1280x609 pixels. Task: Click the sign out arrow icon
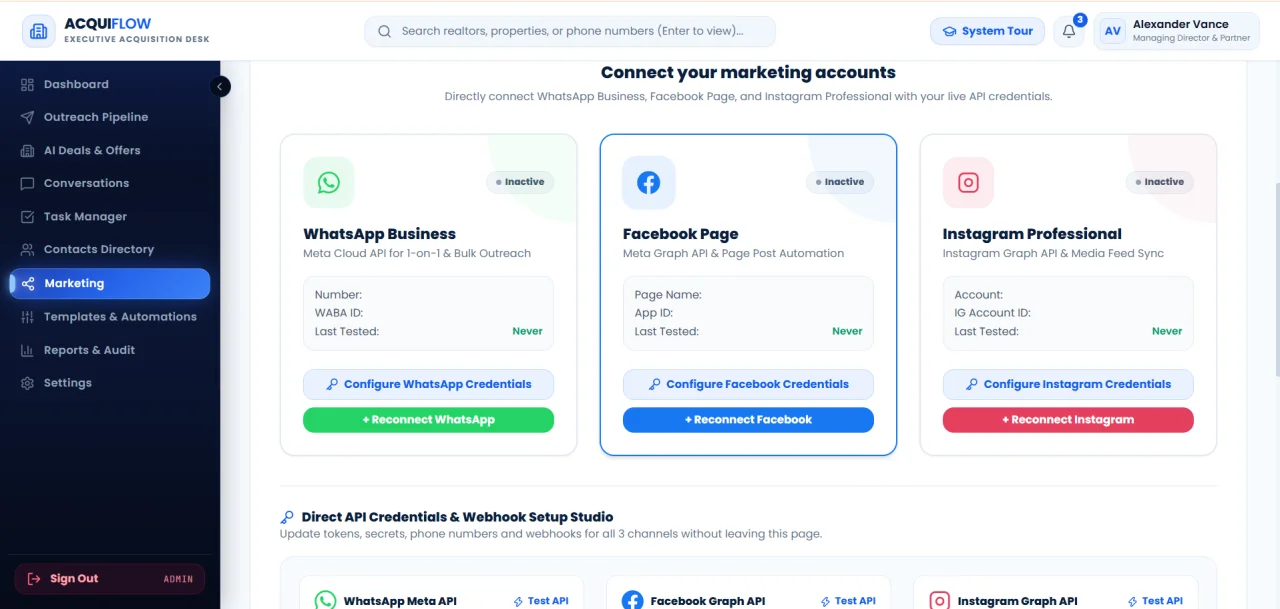tap(34, 579)
